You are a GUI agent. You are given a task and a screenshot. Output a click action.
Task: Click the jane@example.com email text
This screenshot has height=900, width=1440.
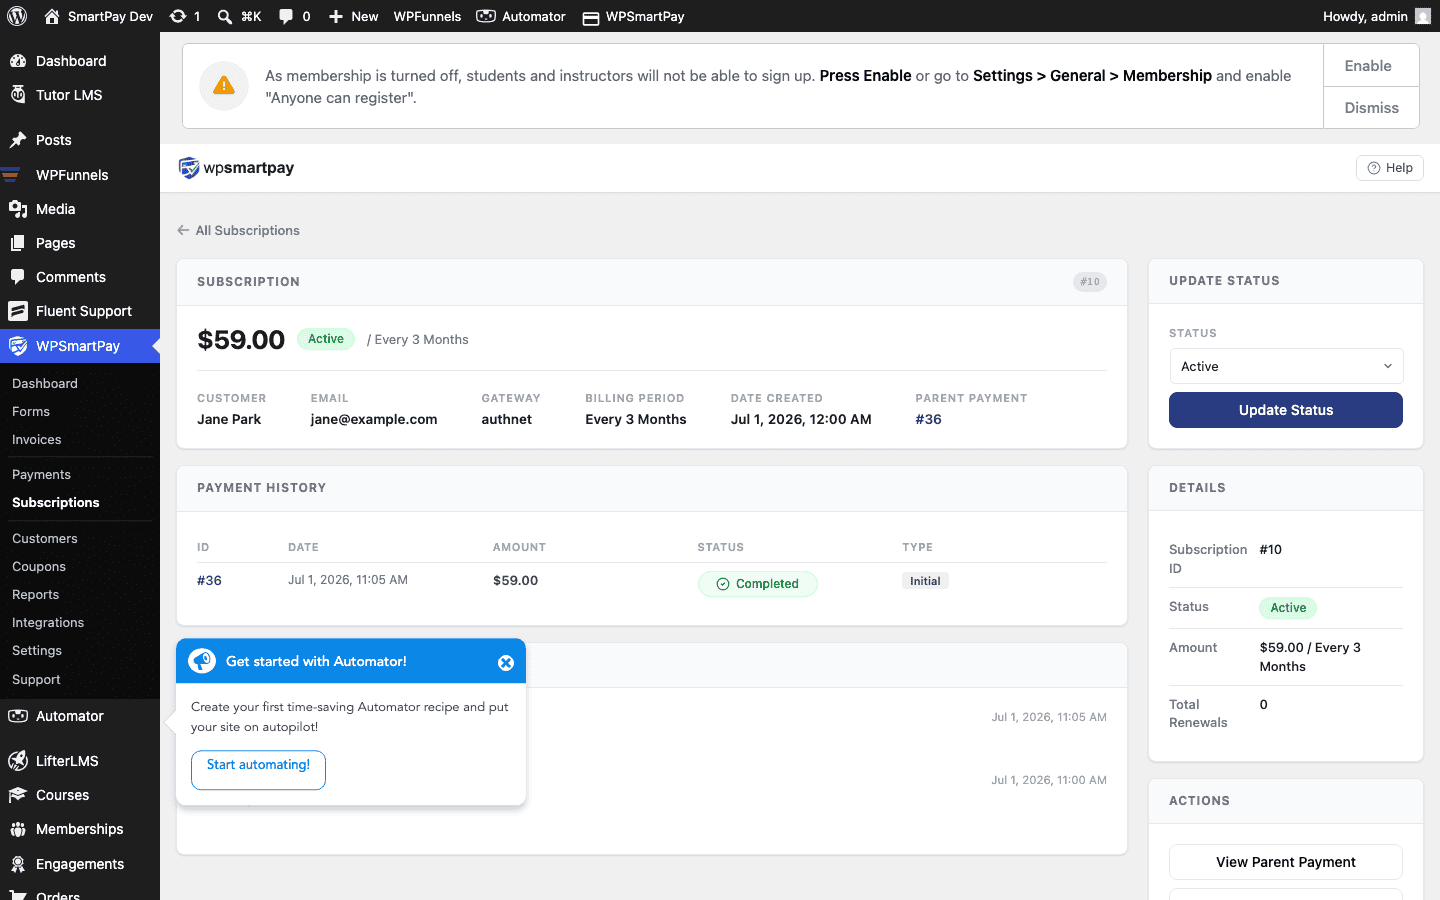[374, 419]
